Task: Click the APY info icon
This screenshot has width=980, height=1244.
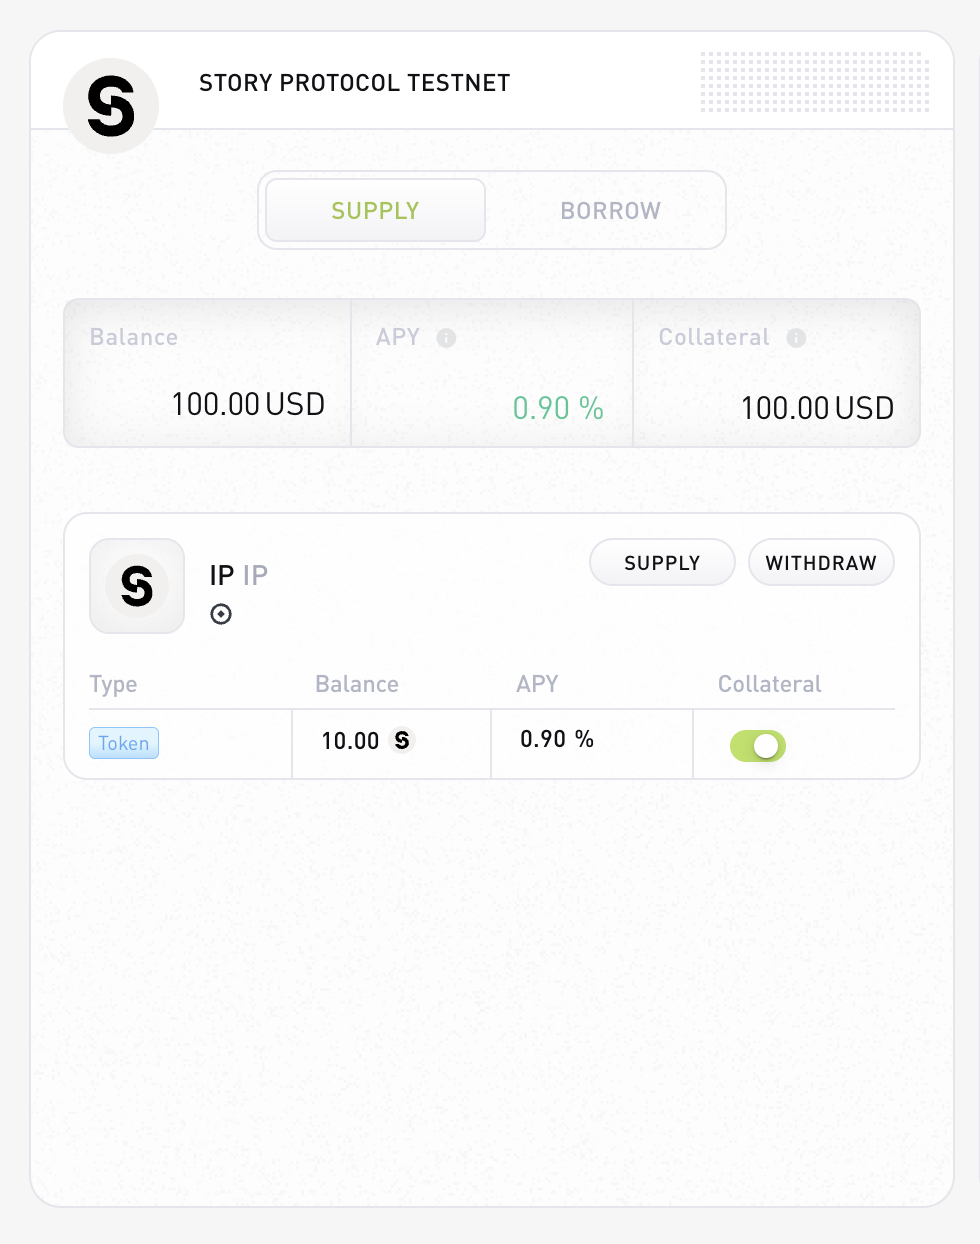Action: coord(447,338)
